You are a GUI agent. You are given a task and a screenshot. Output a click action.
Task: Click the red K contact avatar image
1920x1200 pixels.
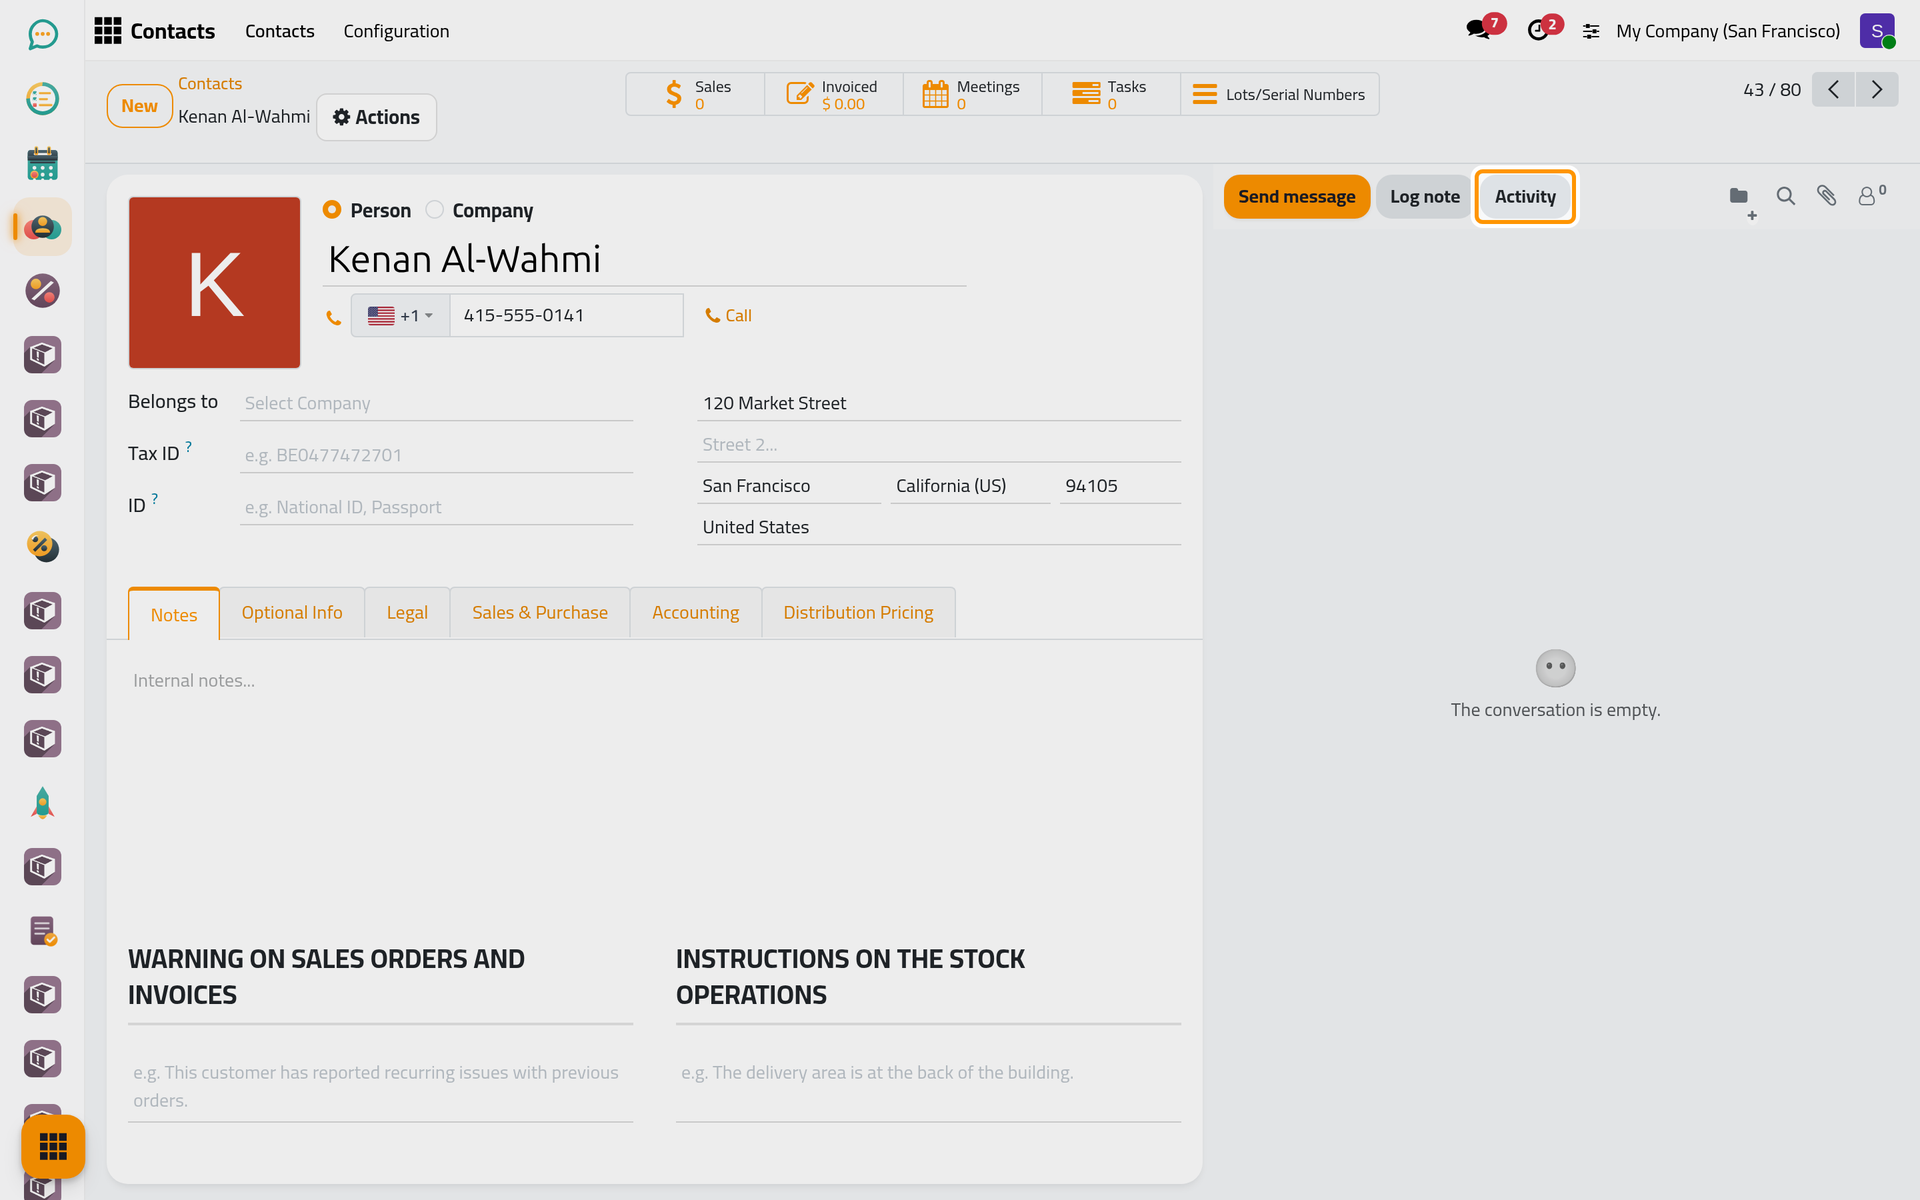point(214,283)
